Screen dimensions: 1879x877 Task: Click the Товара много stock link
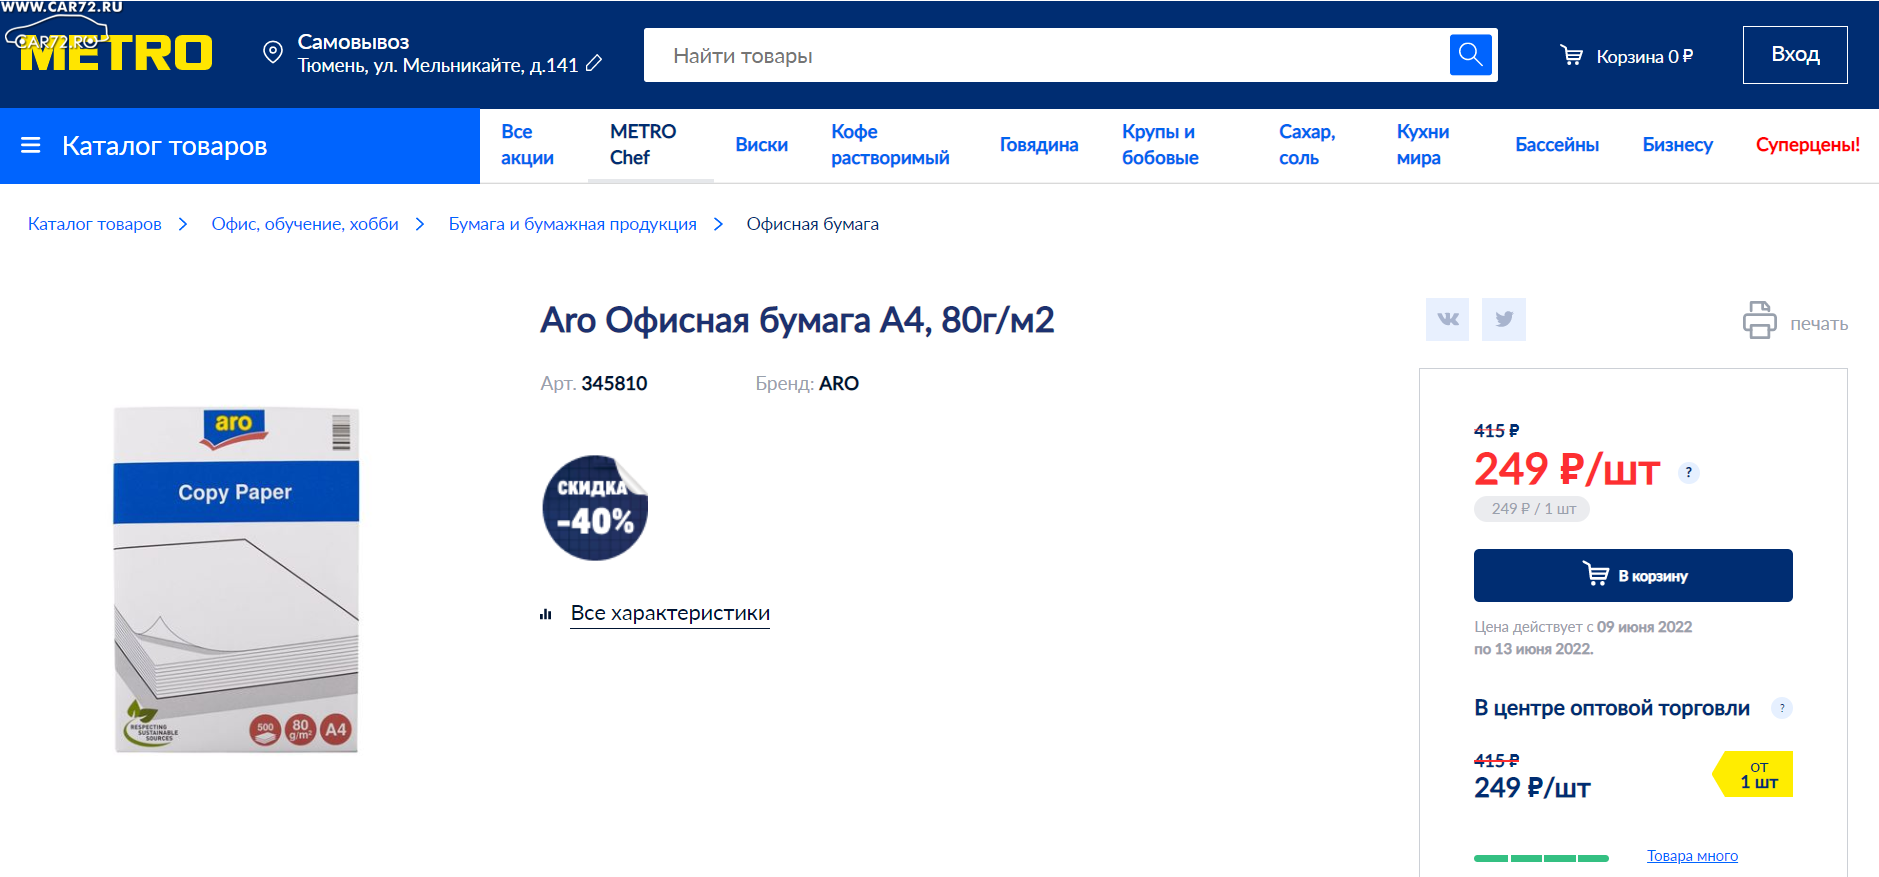pos(1692,856)
